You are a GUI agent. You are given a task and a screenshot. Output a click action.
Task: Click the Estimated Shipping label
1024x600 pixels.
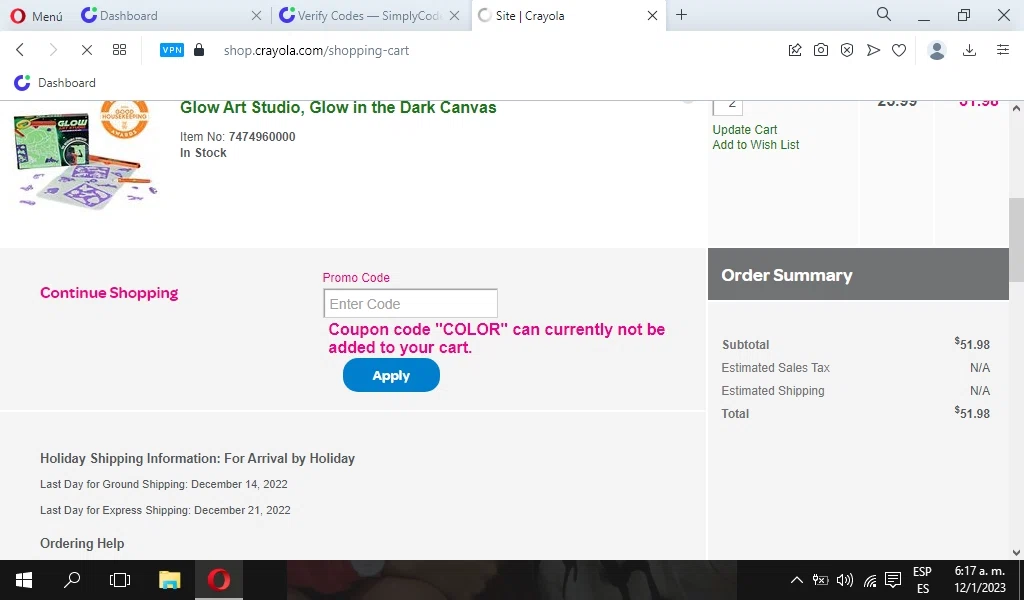click(773, 391)
